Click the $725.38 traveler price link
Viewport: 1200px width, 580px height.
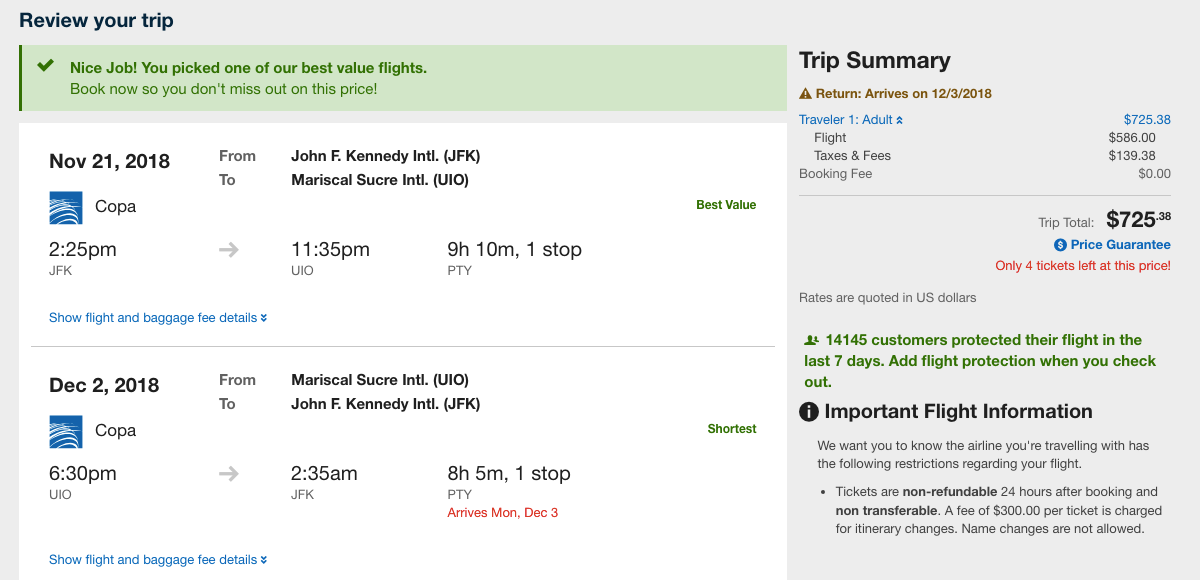pyautogui.click(x=1147, y=120)
